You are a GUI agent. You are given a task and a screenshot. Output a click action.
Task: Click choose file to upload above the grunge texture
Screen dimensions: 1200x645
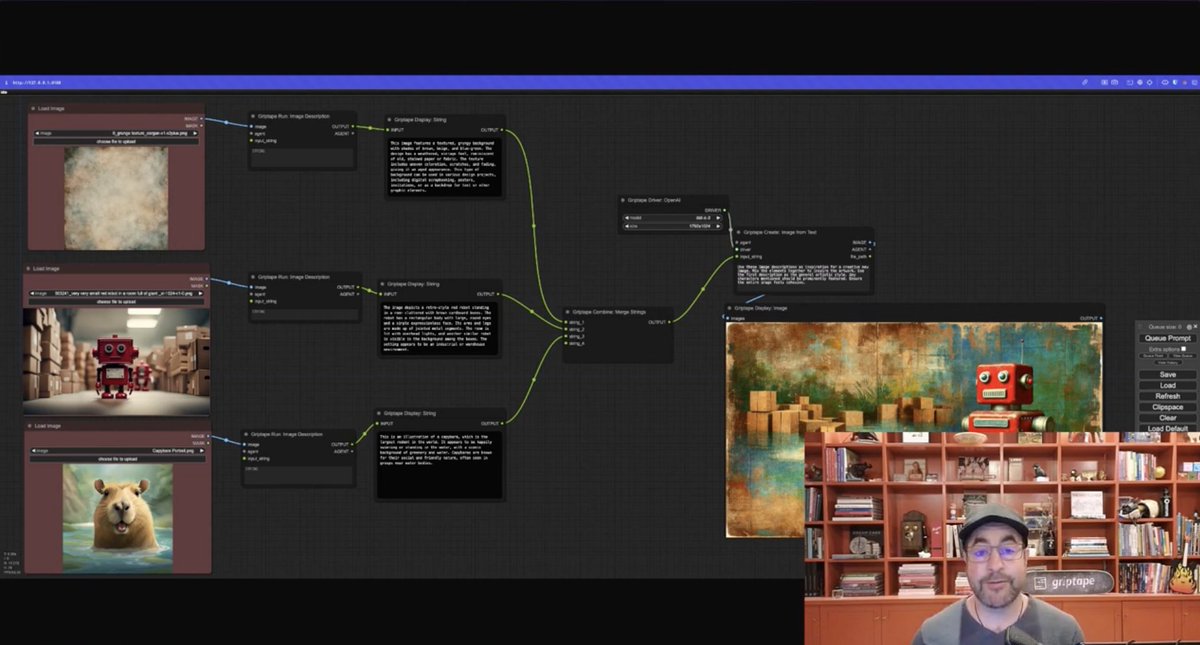pos(116,141)
